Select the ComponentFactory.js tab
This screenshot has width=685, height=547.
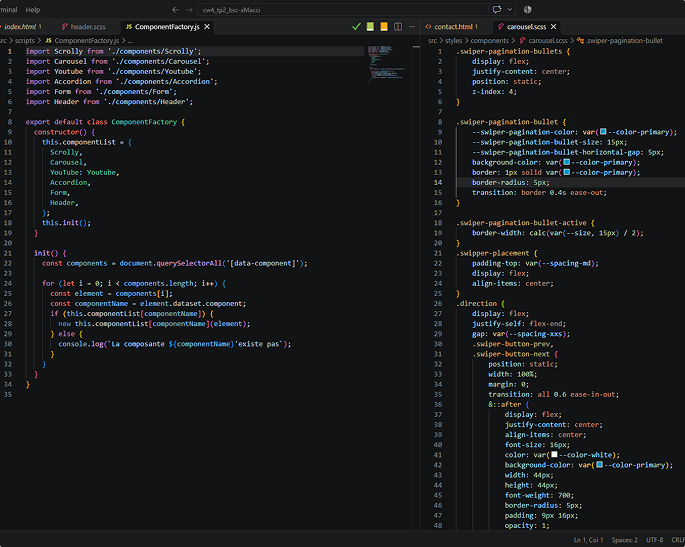pyautogui.click(x=167, y=27)
